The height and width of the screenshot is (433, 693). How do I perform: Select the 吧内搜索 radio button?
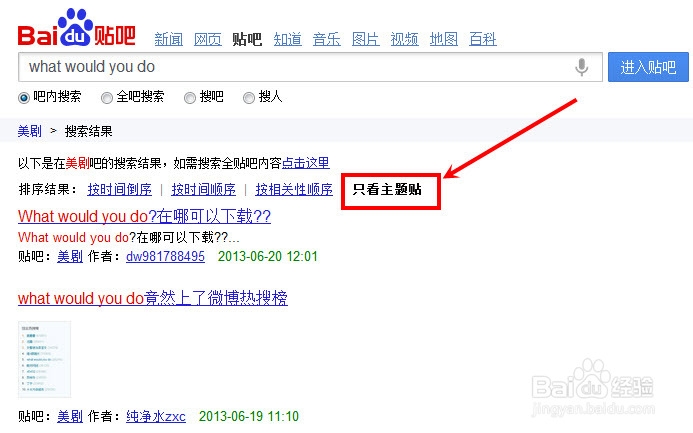[x=24, y=97]
